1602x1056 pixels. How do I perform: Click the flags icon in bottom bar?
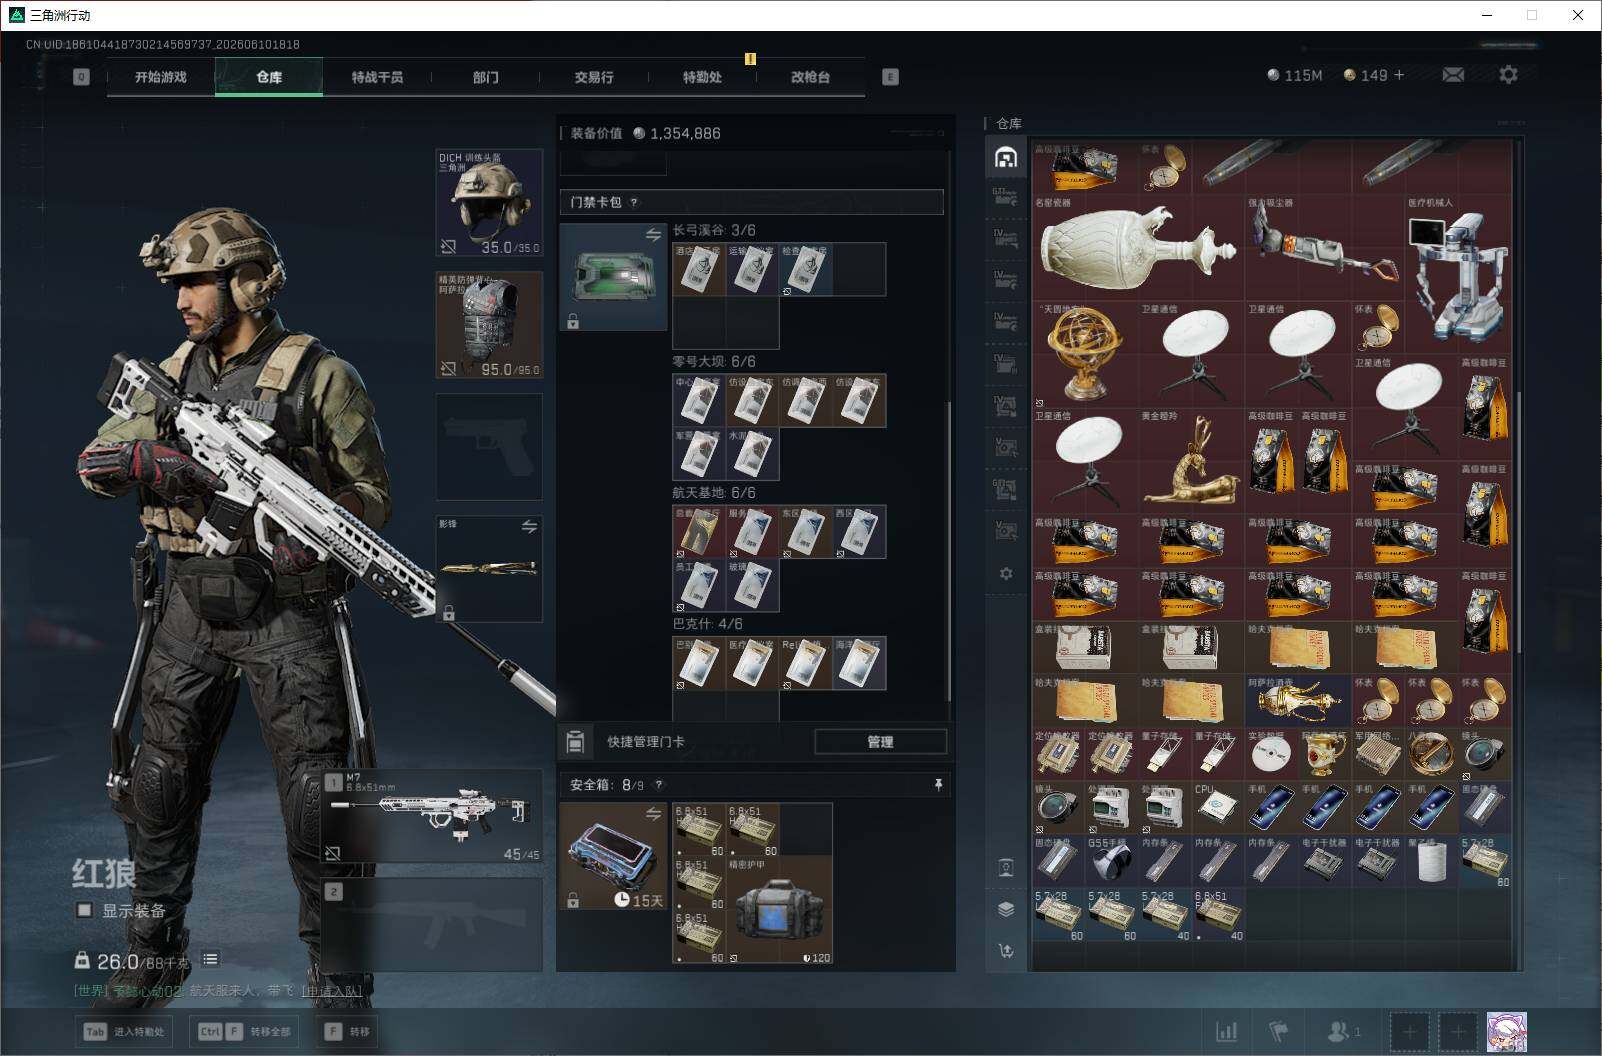point(1279,1032)
